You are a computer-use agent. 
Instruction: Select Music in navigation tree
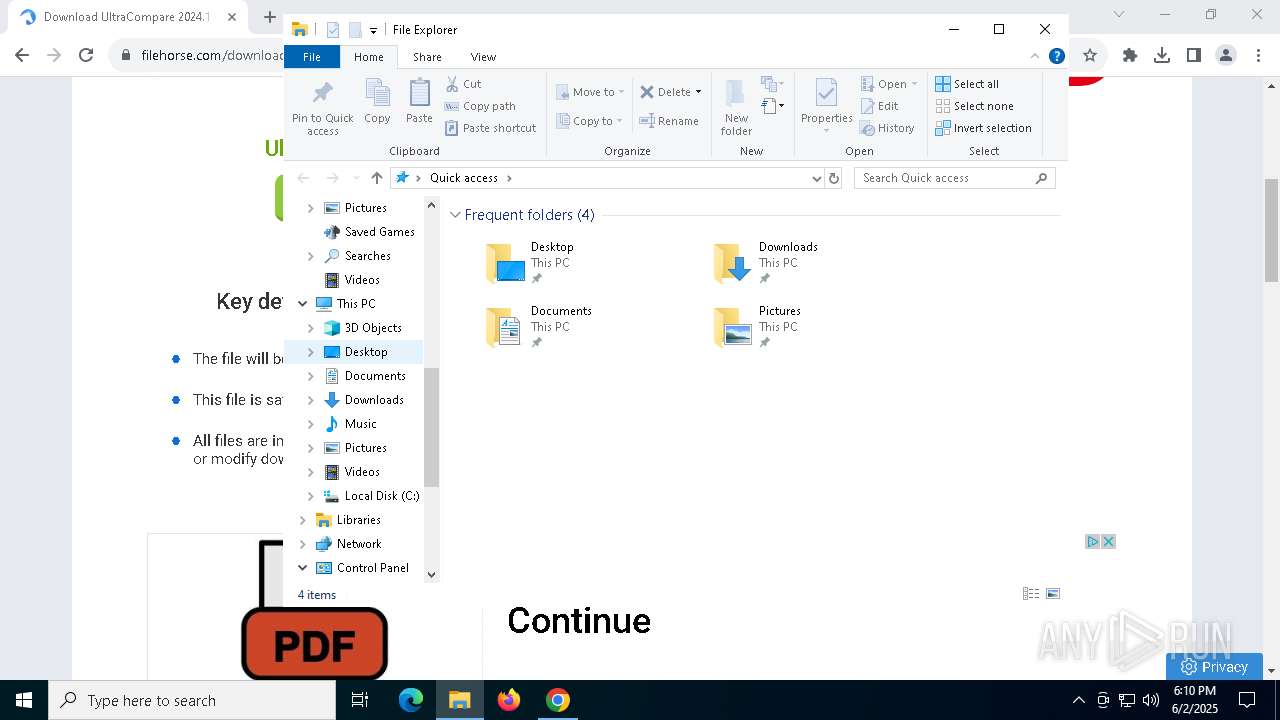pos(360,424)
